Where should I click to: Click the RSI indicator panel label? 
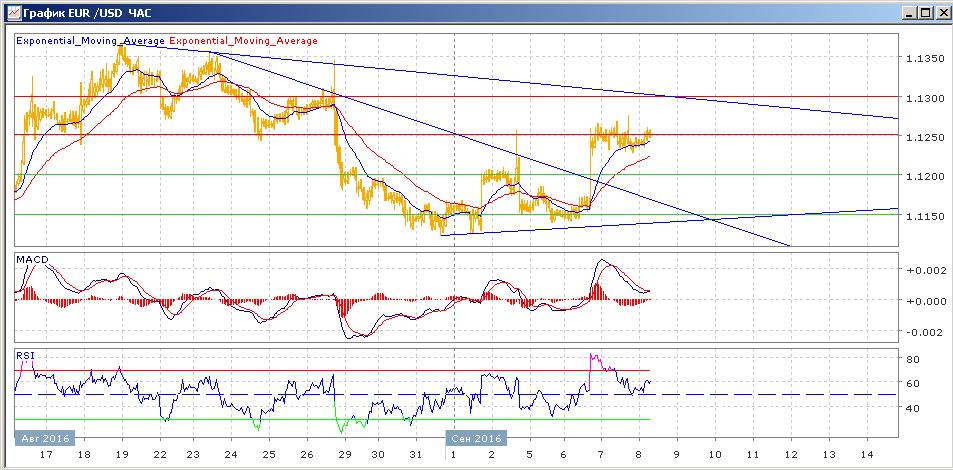click(x=26, y=354)
